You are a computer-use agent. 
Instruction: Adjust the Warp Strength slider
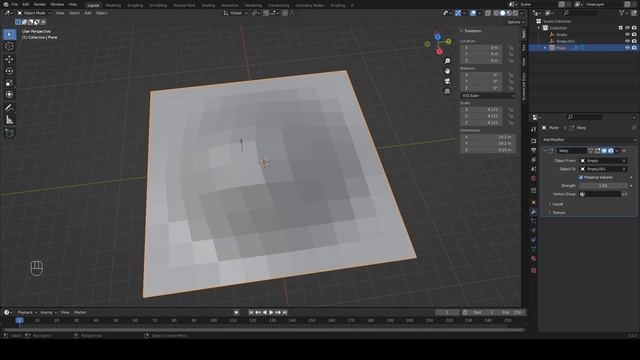(603, 186)
